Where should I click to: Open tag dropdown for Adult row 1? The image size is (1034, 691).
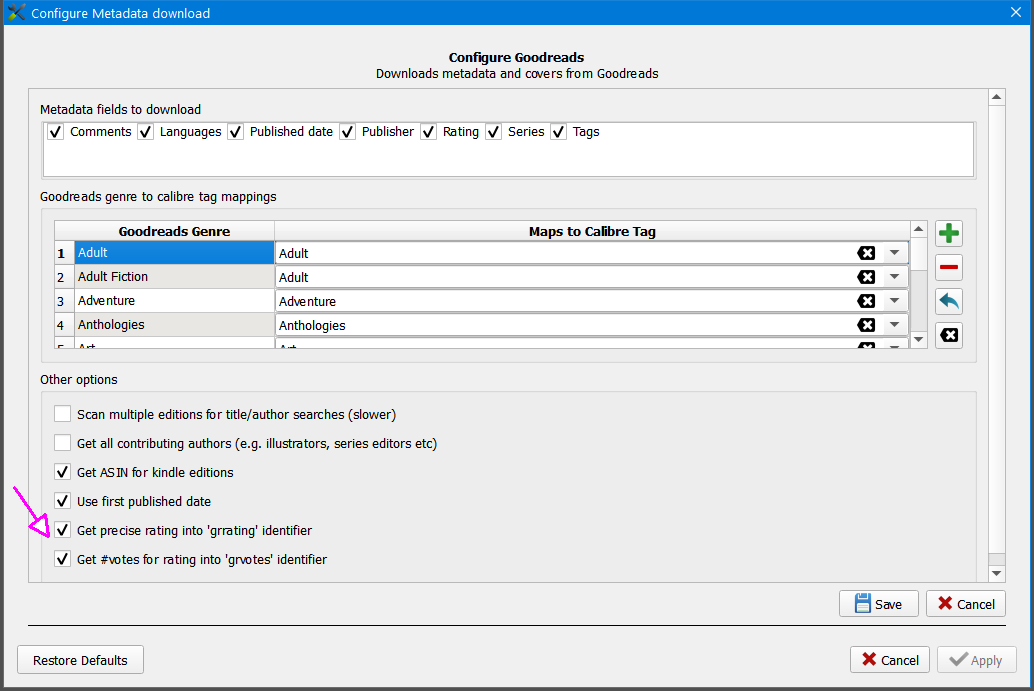point(894,253)
